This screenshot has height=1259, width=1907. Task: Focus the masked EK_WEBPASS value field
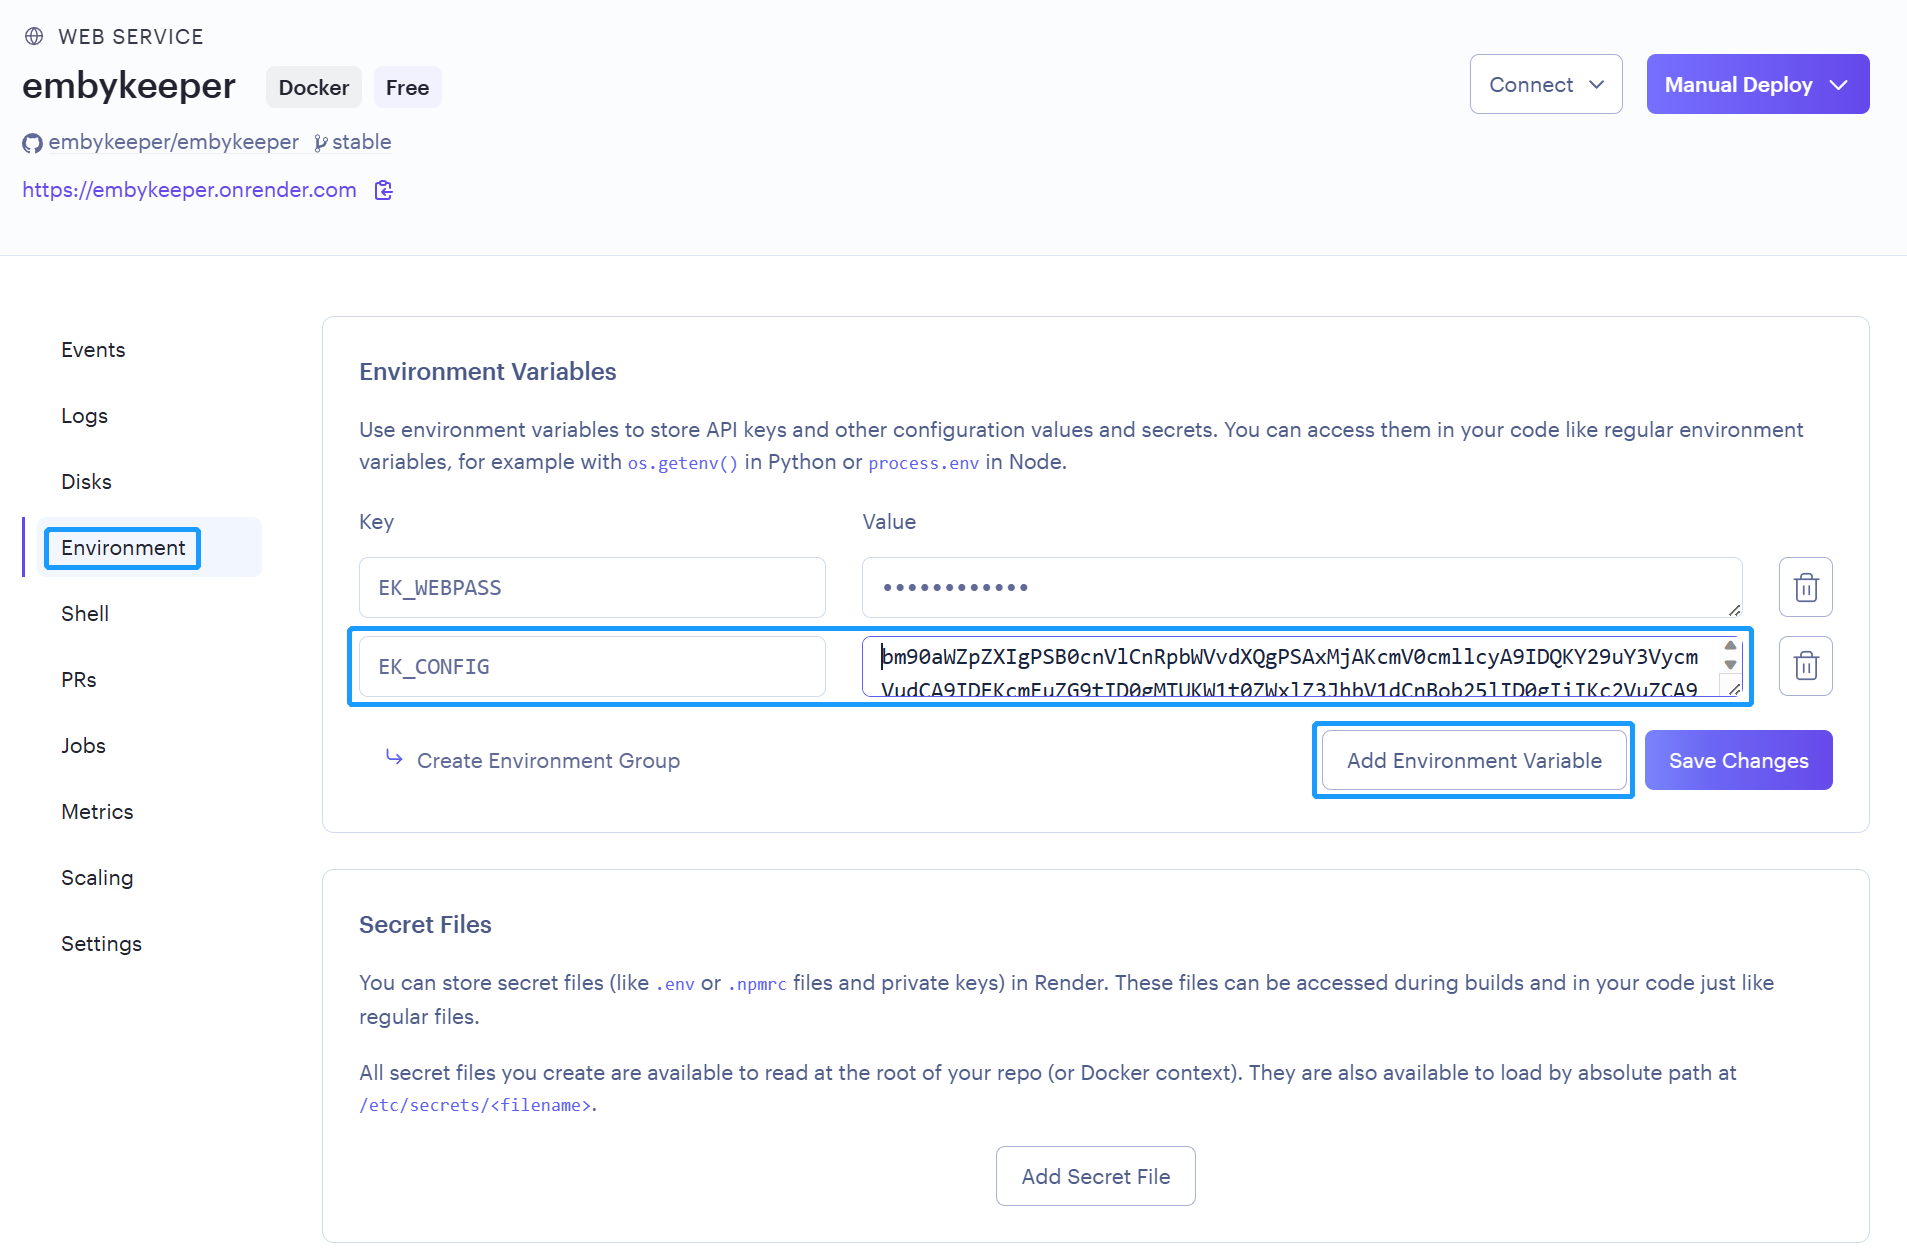[x=1301, y=587]
